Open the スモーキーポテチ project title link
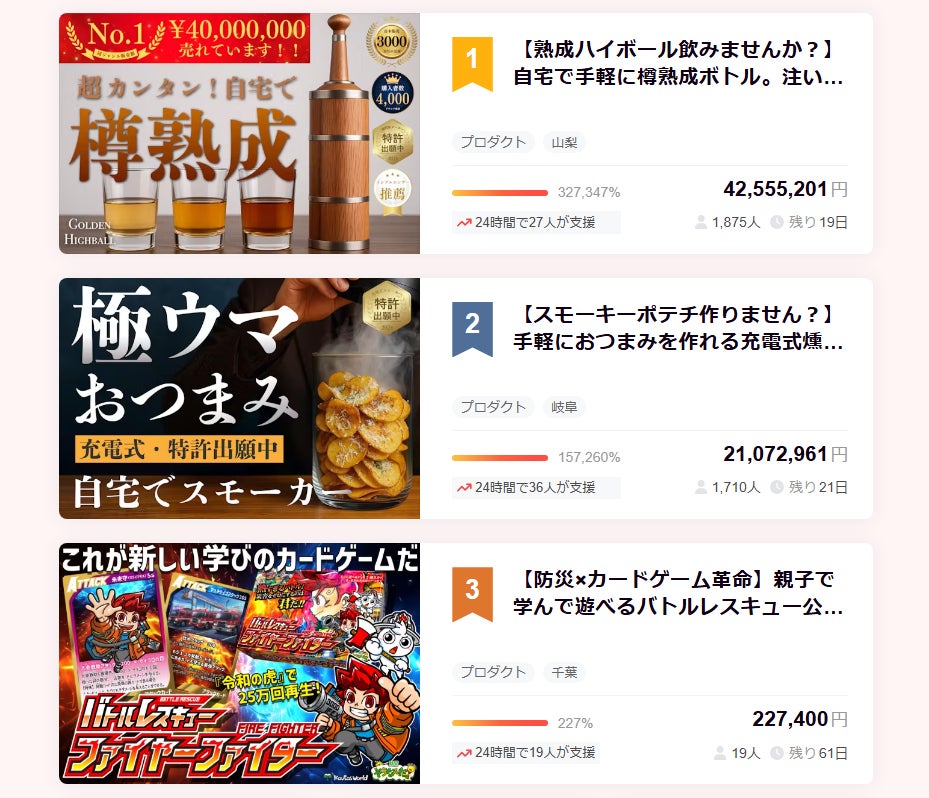This screenshot has width=929, height=798. pyautogui.click(x=678, y=328)
